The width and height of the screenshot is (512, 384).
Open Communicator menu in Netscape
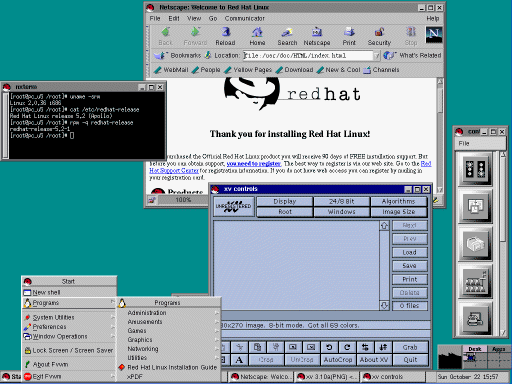coord(245,18)
